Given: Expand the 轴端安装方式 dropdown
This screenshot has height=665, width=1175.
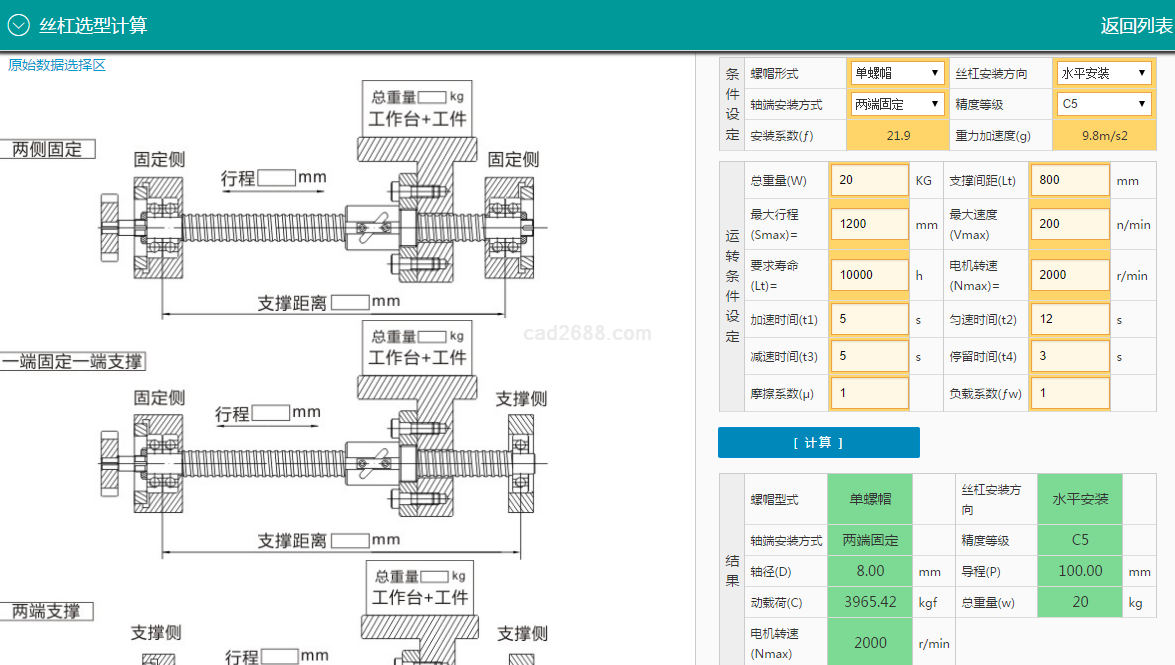Looking at the screenshot, I should [897, 104].
